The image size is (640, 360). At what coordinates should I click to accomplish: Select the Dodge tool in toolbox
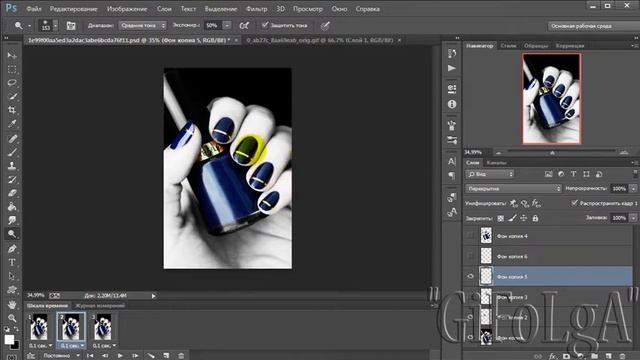click(x=12, y=234)
